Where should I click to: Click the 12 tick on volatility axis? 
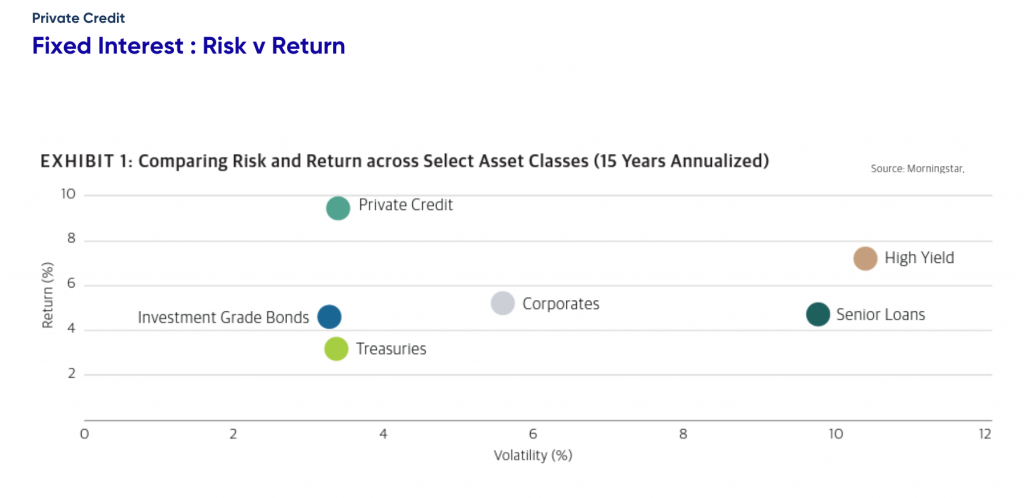(984, 434)
